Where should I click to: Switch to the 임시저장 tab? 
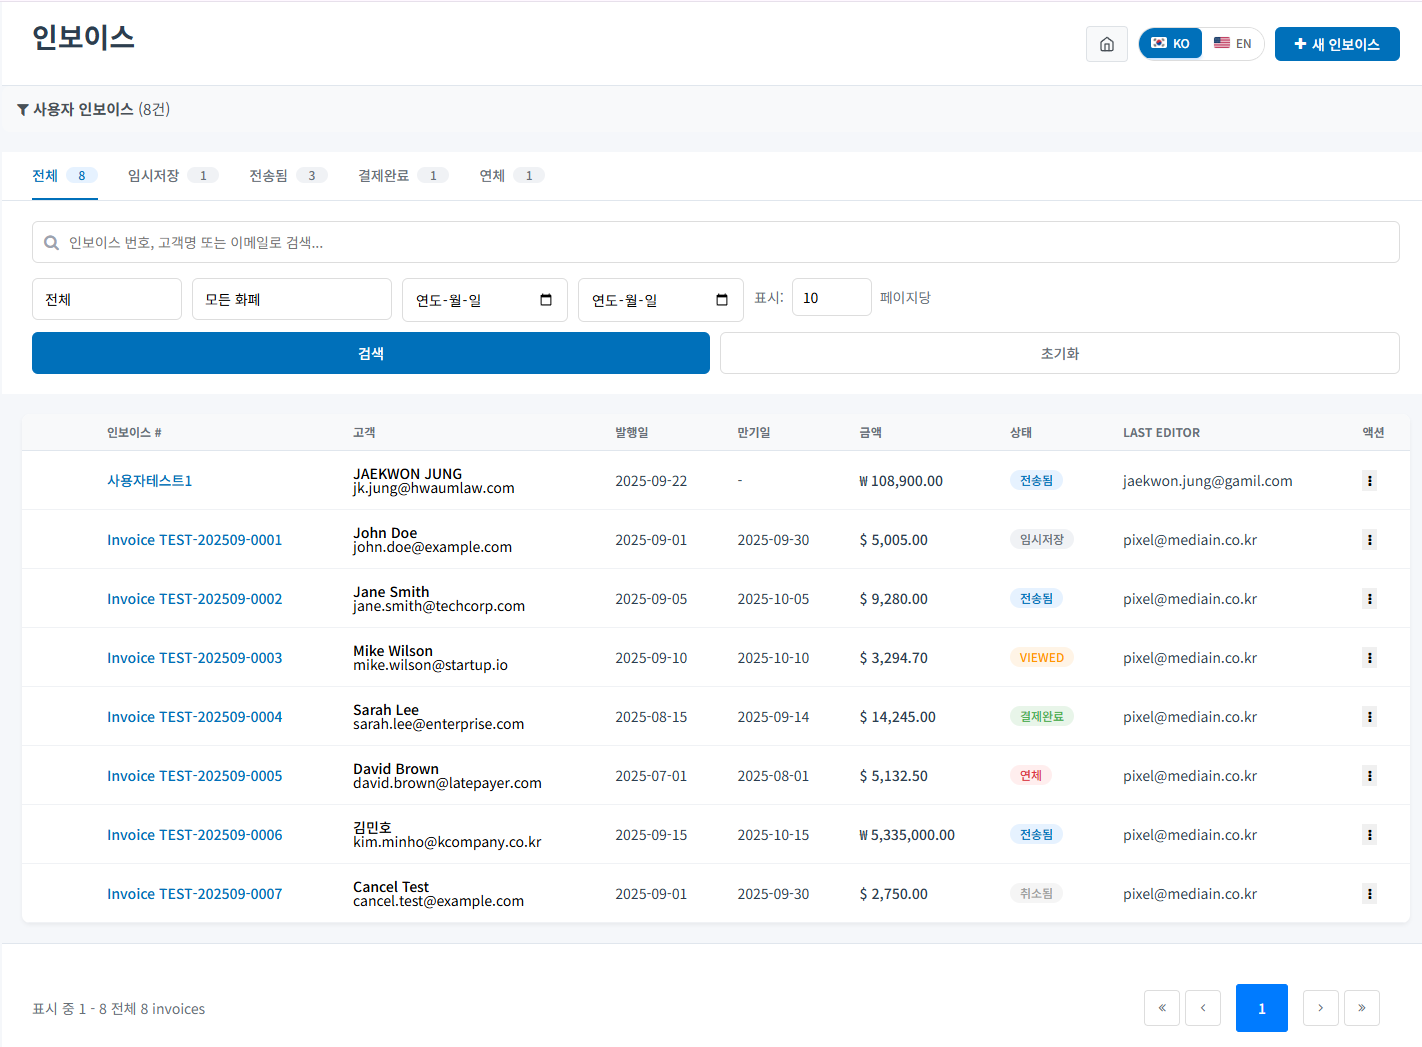[171, 176]
